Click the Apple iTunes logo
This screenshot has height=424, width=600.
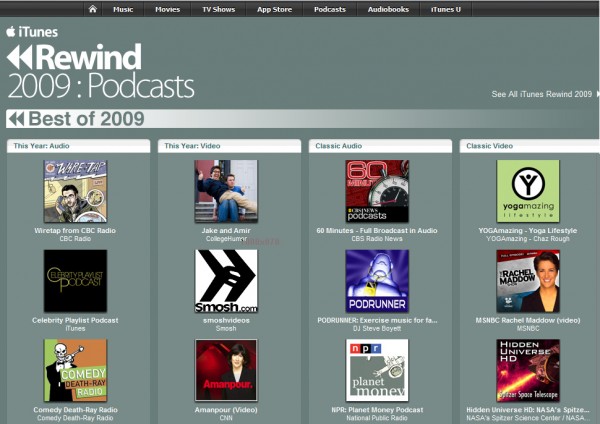click(32, 32)
